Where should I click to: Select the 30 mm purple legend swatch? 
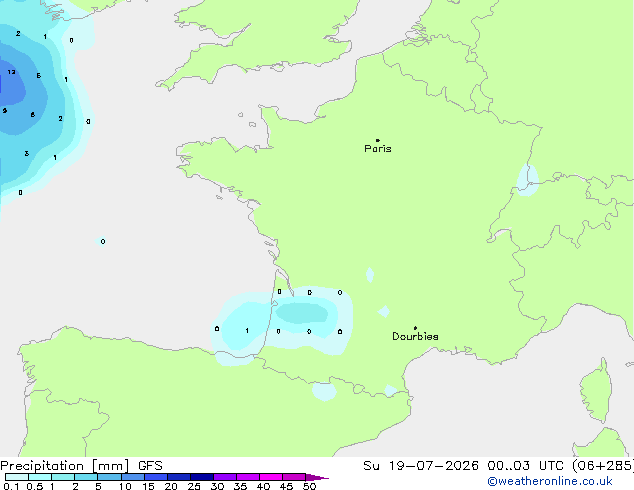tap(224, 477)
